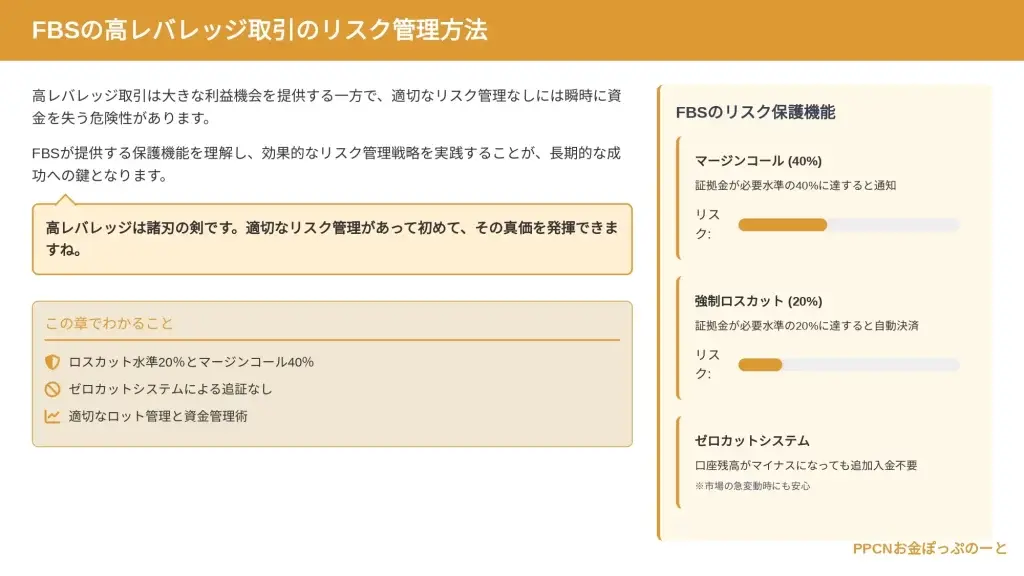Select the 強制ロスカット (20%) card title

point(758,301)
